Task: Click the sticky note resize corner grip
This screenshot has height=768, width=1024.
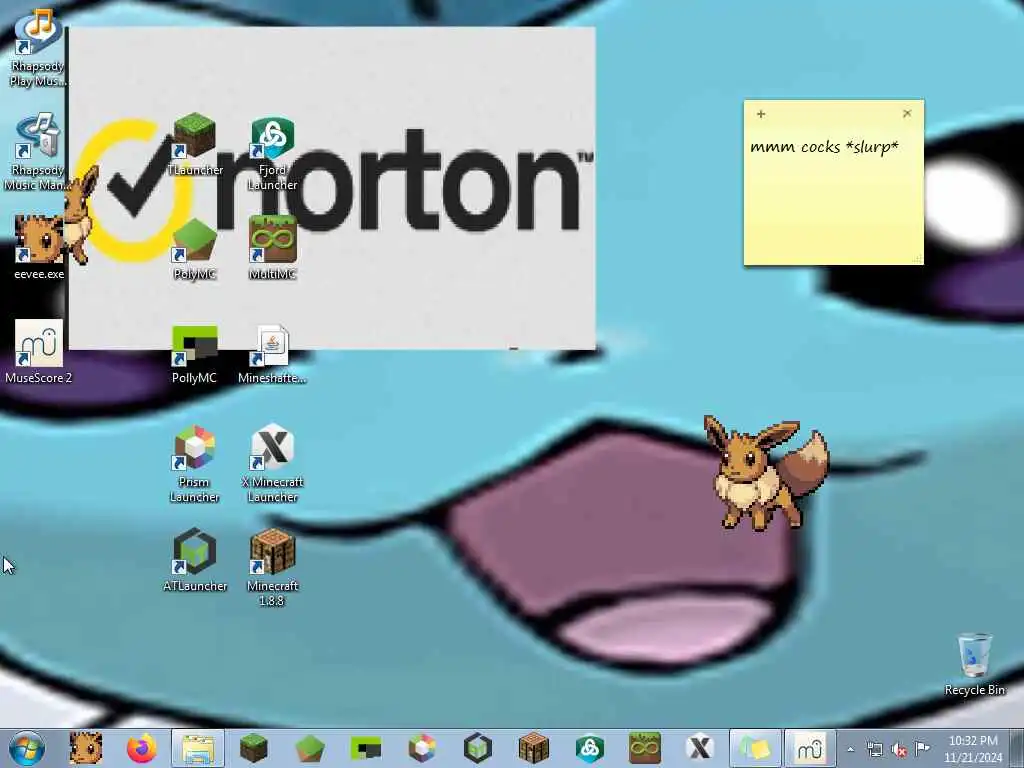Action: click(918, 259)
